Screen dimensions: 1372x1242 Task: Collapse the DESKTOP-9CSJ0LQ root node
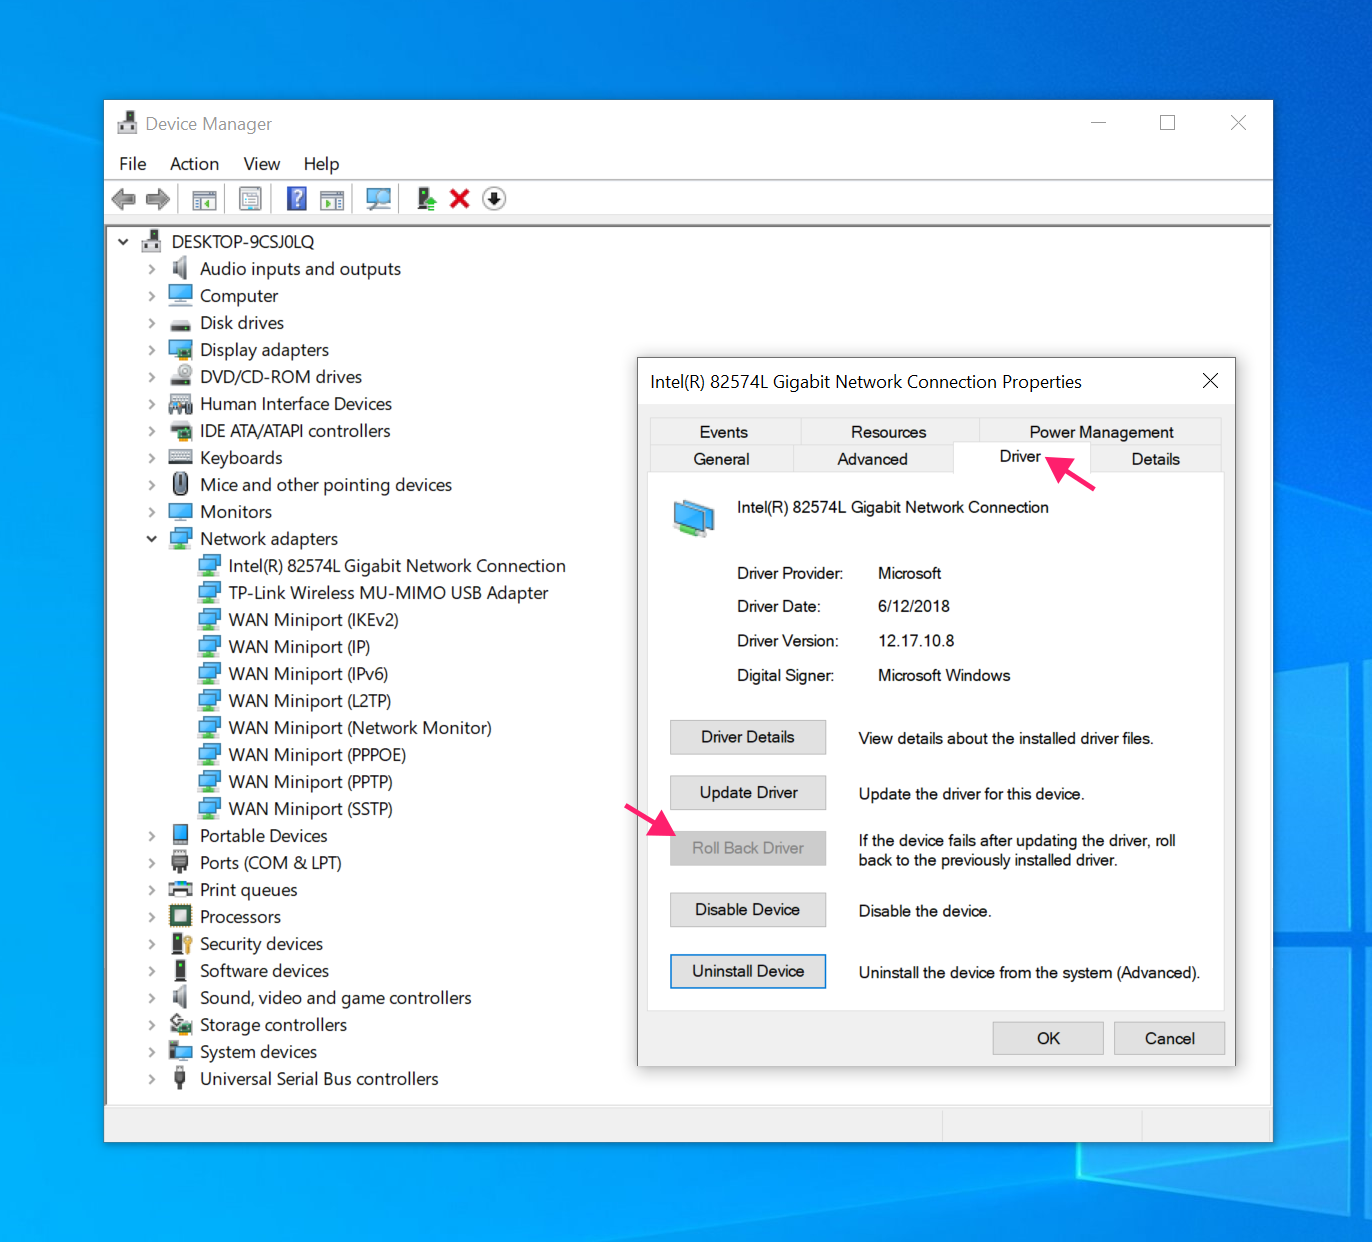(x=123, y=242)
